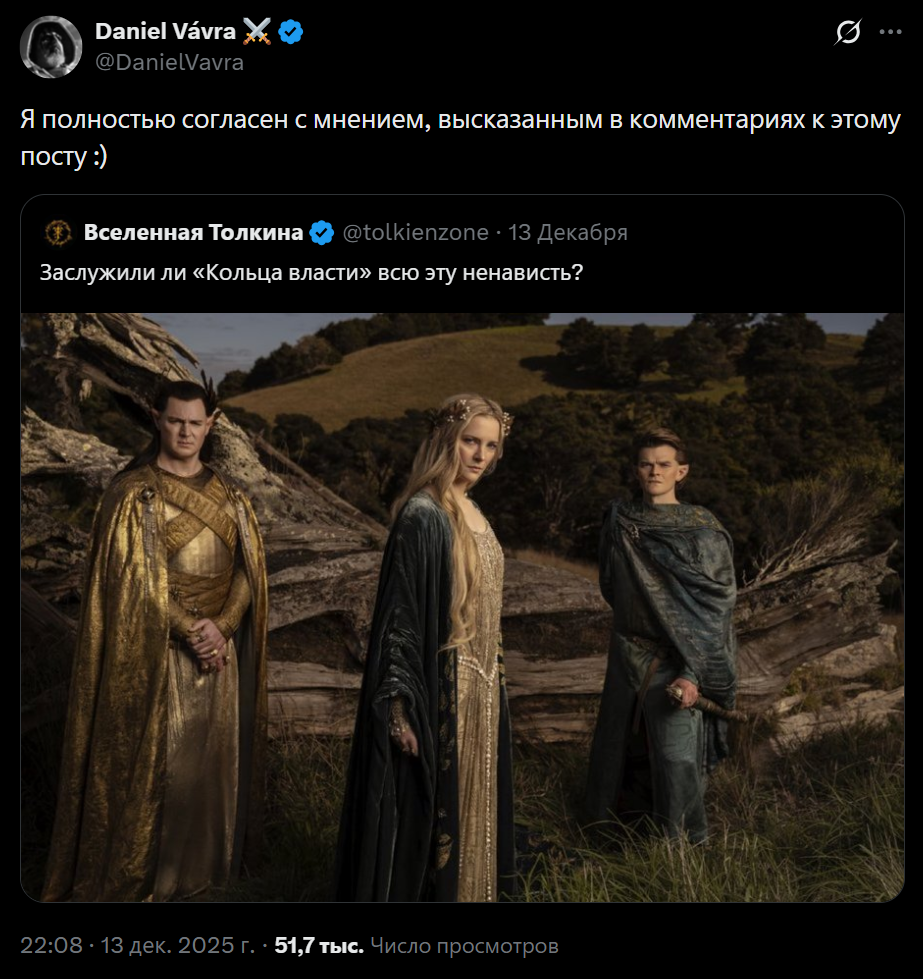Image resolution: width=923 pixels, height=979 pixels.
Task: Open the Grok slashed-circle icon
Action: pyautogui.click(x=848, y=33)
